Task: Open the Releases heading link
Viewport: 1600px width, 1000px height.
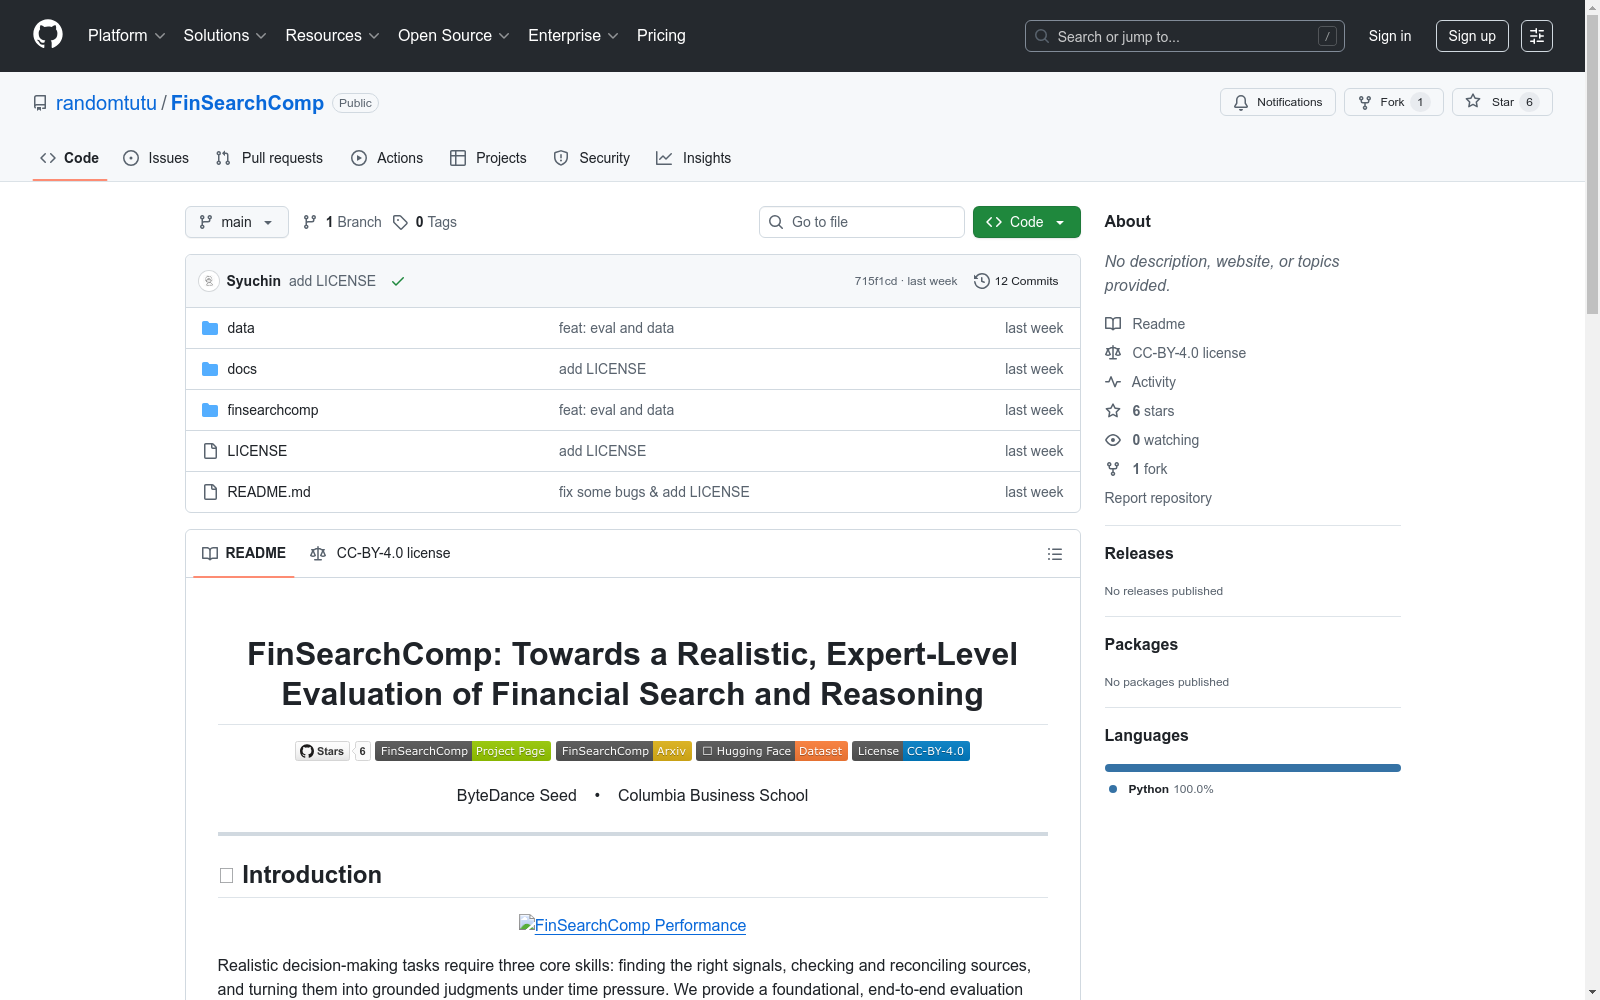Action: click(1139, 554)
